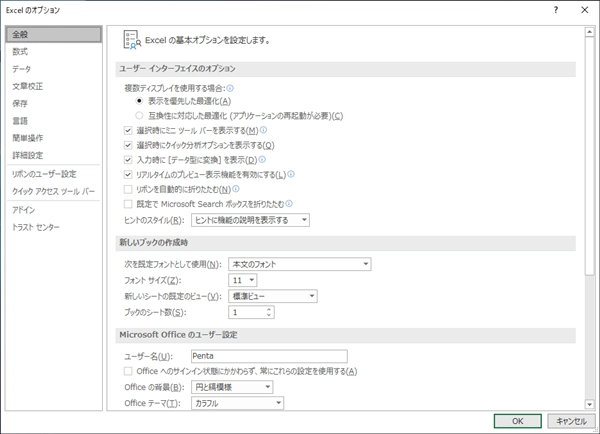Click the Excel basic options header icon
The width and height of the screenshot is (600, 434).
click(132, 40)
